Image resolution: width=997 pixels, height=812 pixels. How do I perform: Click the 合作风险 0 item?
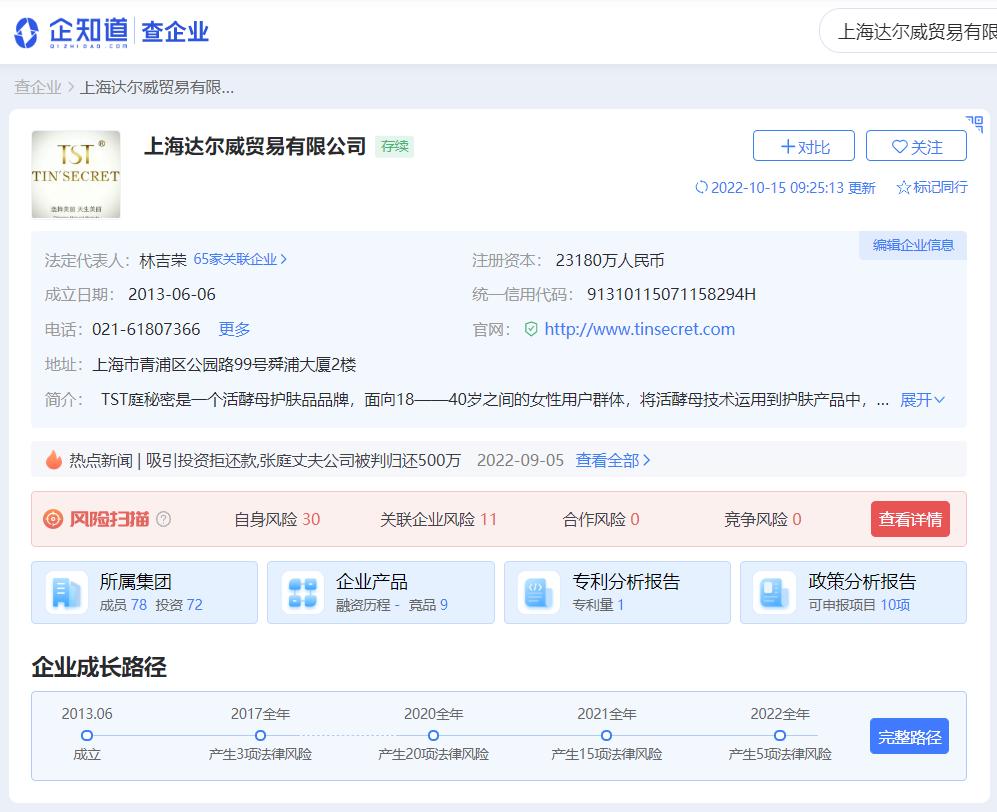(x=601, y=520)
